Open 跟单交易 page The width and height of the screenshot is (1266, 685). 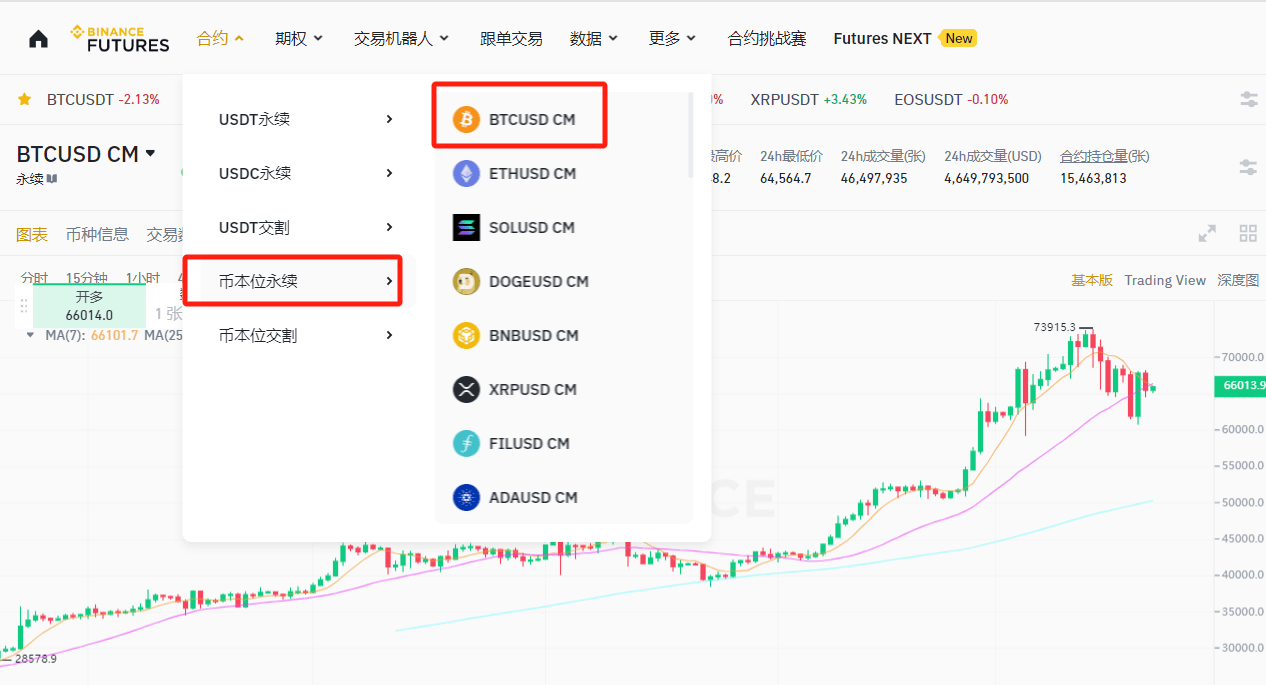[x=511, y=38]
